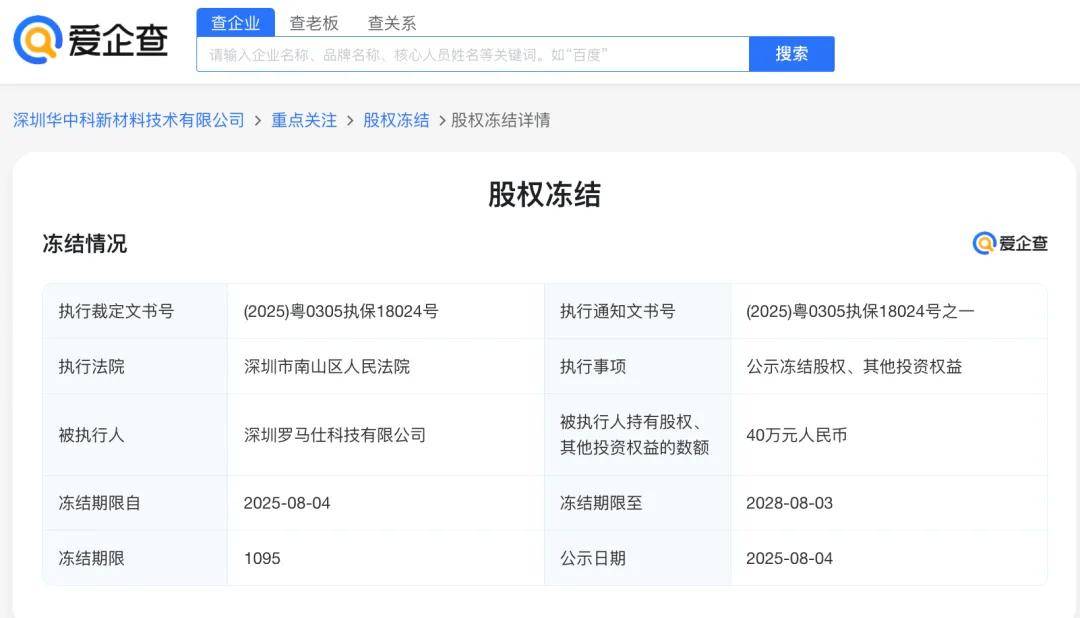Click the 冻结期限 label in last row
1080x618 pixels.
(x=92, y=558)
